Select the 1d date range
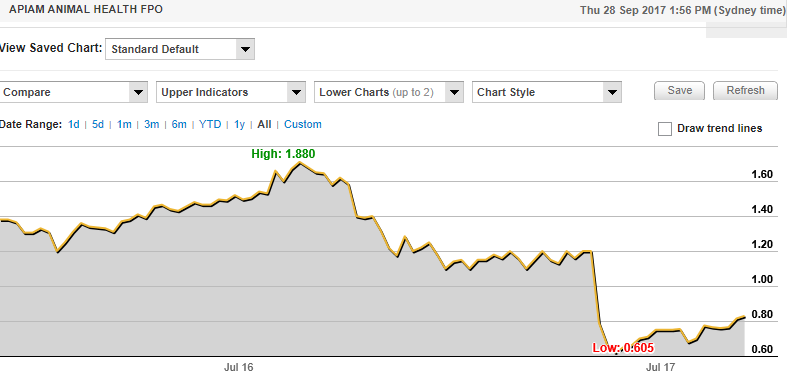Image resolution: width=787 pixels, height=375 pixels. click(74, 124)
